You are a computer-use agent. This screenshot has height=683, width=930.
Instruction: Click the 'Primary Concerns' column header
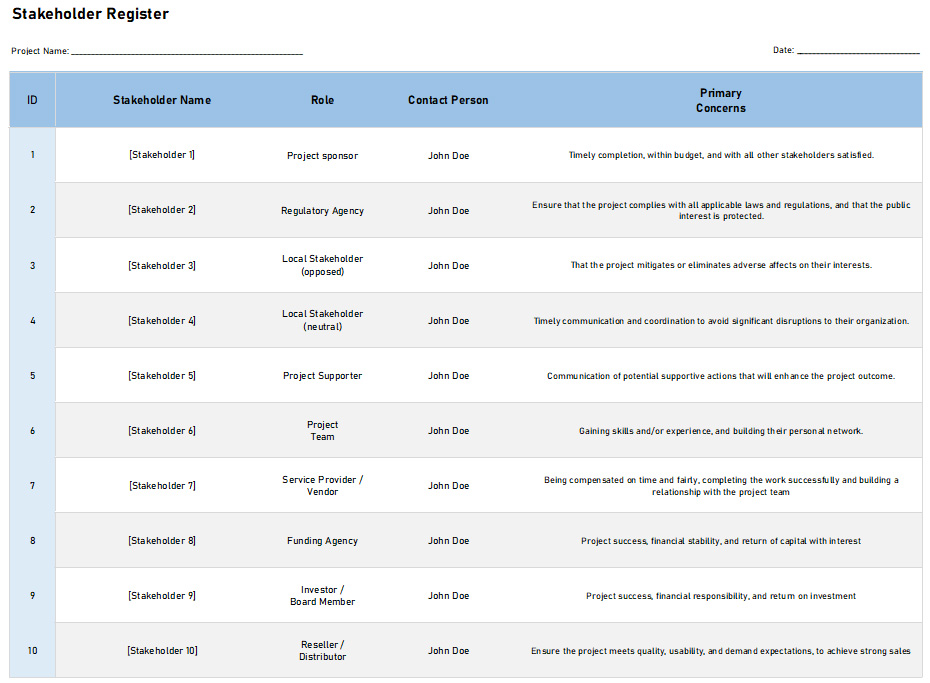(721, 100)
